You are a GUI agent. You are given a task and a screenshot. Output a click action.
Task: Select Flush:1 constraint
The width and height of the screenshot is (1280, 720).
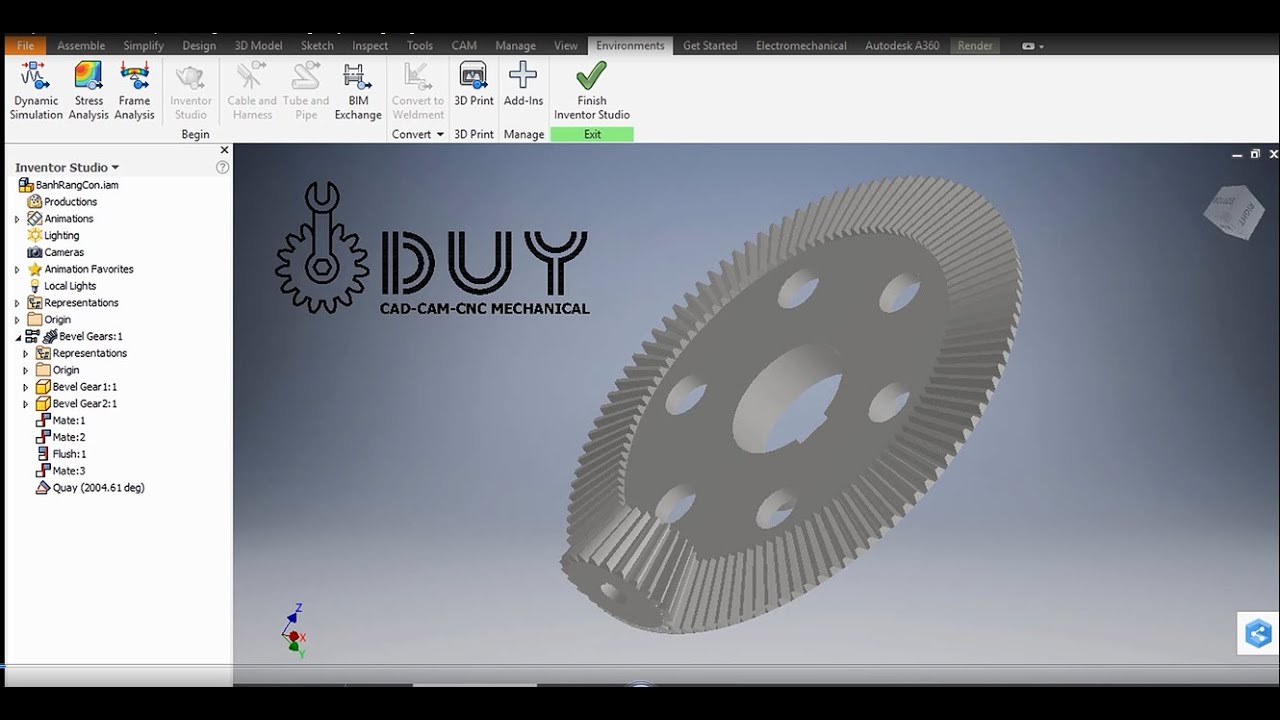point(61,454)
